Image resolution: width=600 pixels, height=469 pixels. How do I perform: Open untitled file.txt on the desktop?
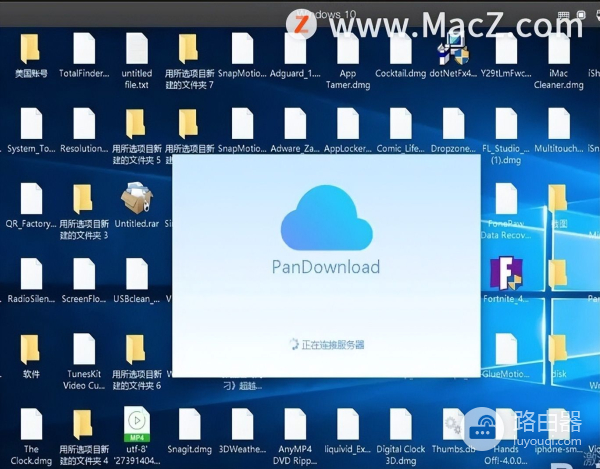tap(137, 49)
